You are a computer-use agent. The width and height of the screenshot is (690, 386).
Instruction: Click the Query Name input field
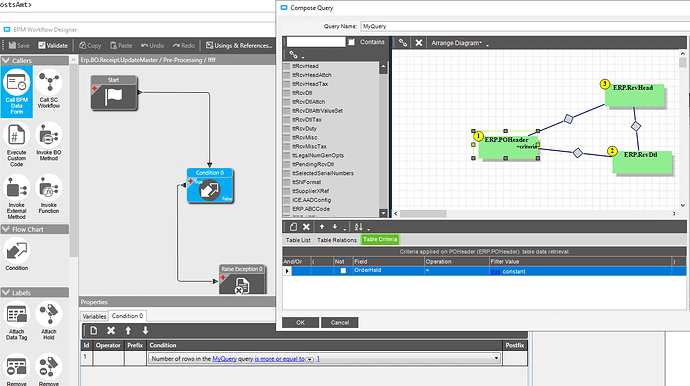pyautogui.click(x=525, y=26)
